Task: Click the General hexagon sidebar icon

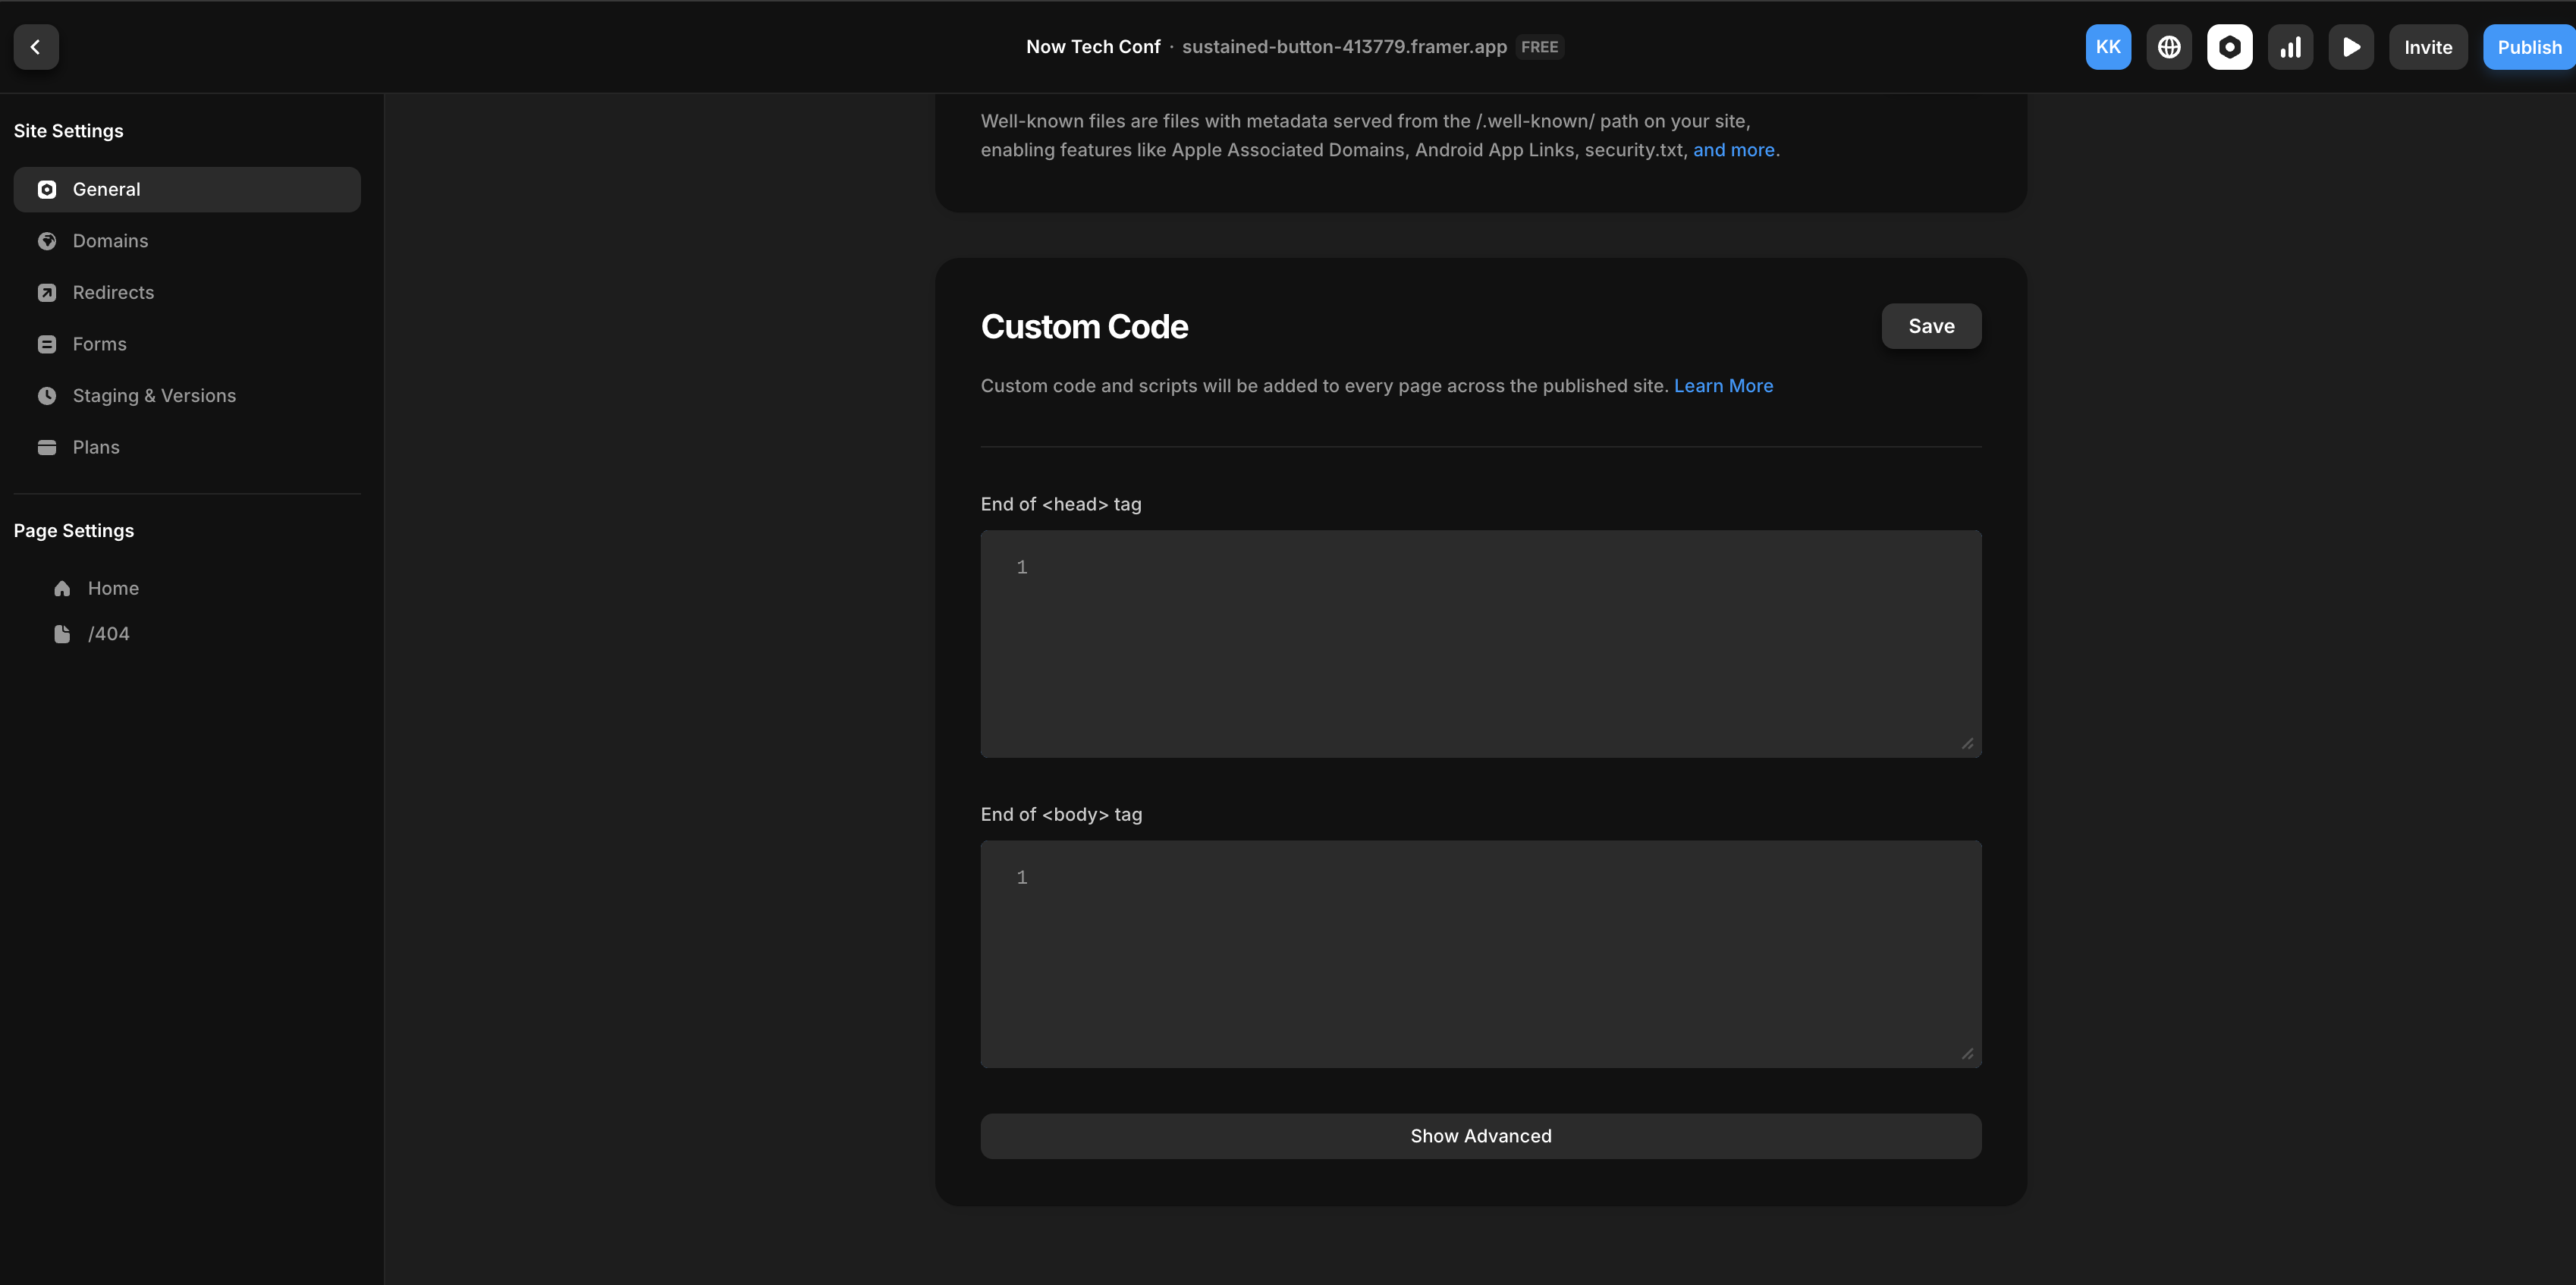Action: point(47,189)
